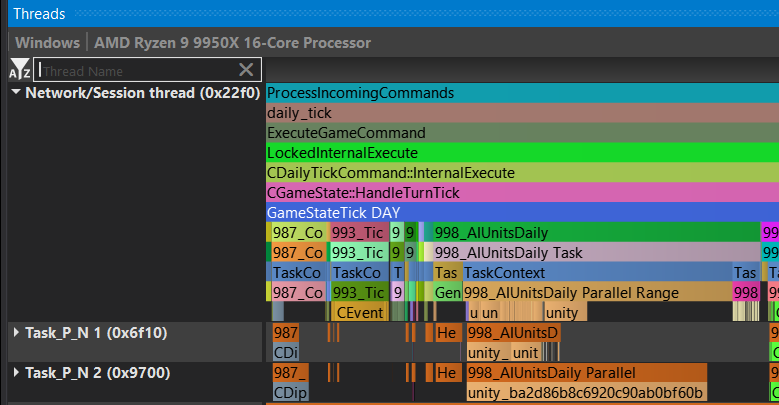Click the Threads panel title
The width and height of the screenshot is (779, 405).
pos(39,13)
